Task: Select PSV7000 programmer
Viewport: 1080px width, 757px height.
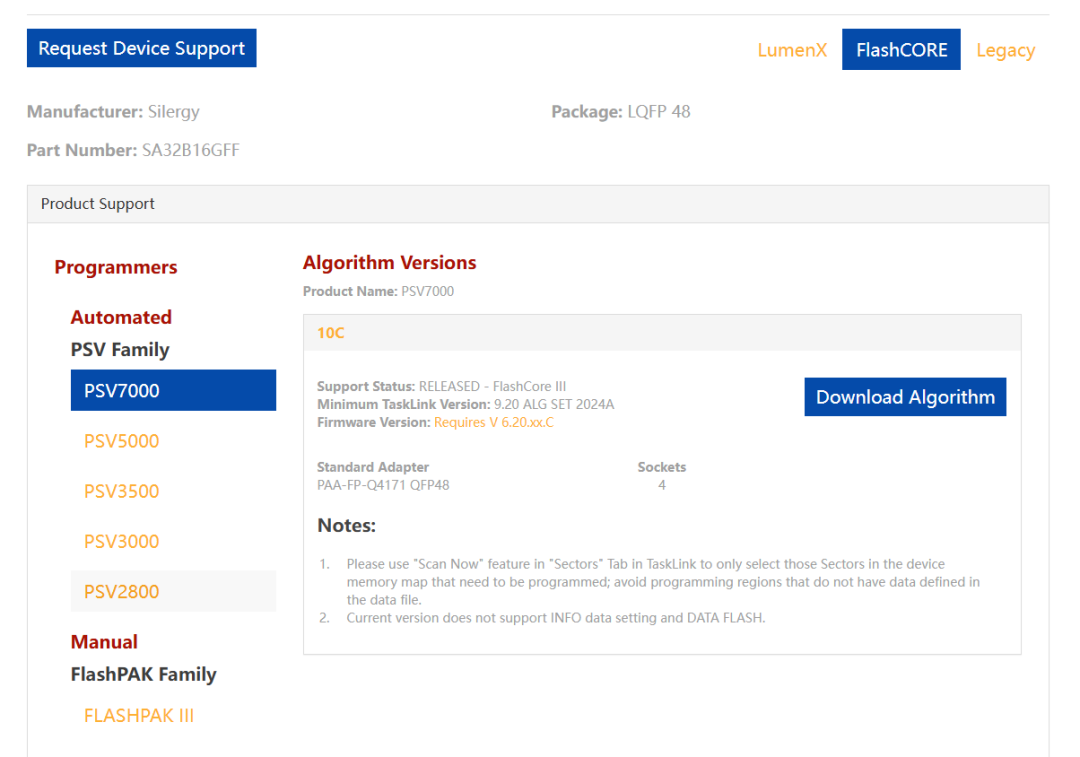Action: [174, 391]
